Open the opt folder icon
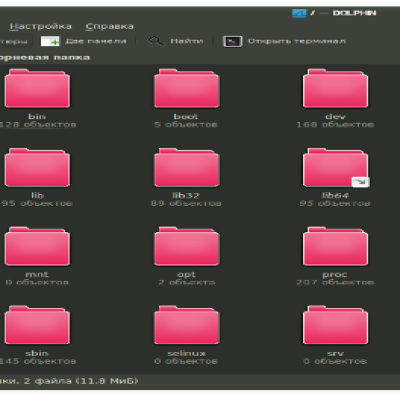Viewport: 400px width, 400px height. point(186,246)
